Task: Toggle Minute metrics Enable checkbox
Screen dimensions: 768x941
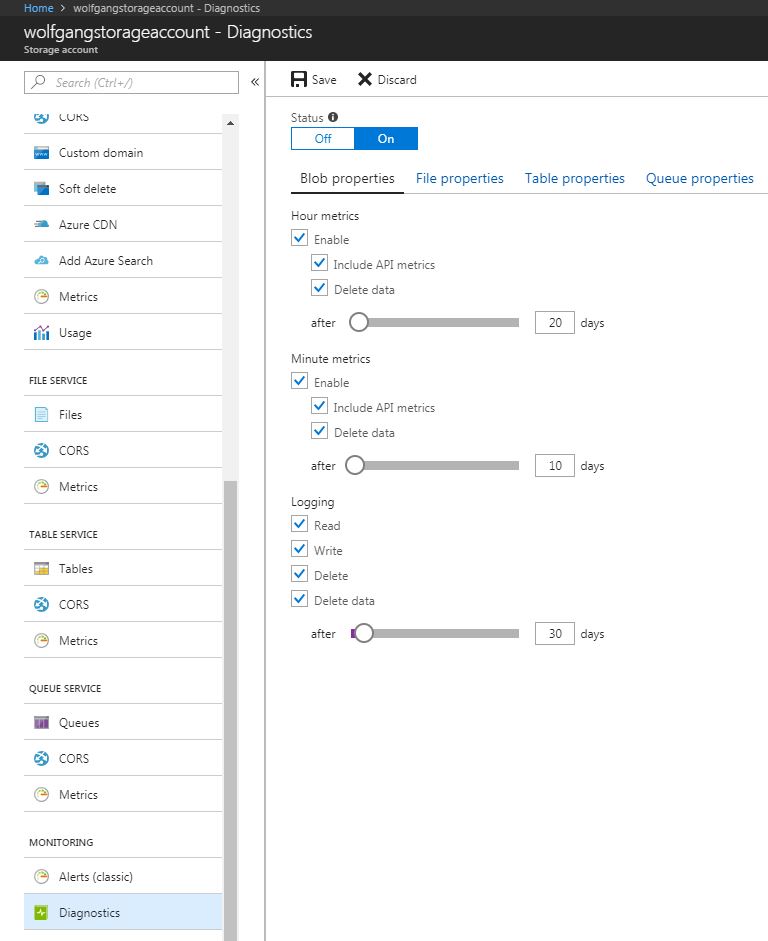Action: pyautogui.click(x=299, y=381)
